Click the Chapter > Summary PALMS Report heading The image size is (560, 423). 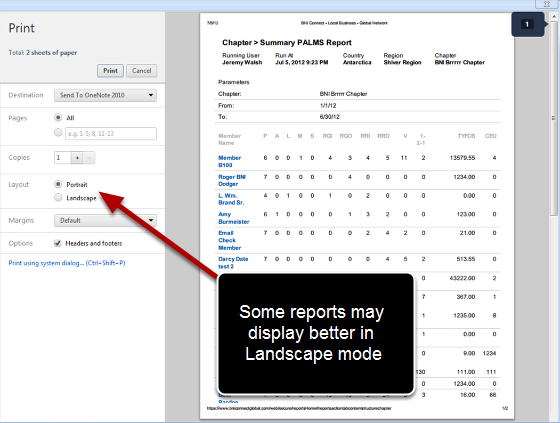[287, 43]
